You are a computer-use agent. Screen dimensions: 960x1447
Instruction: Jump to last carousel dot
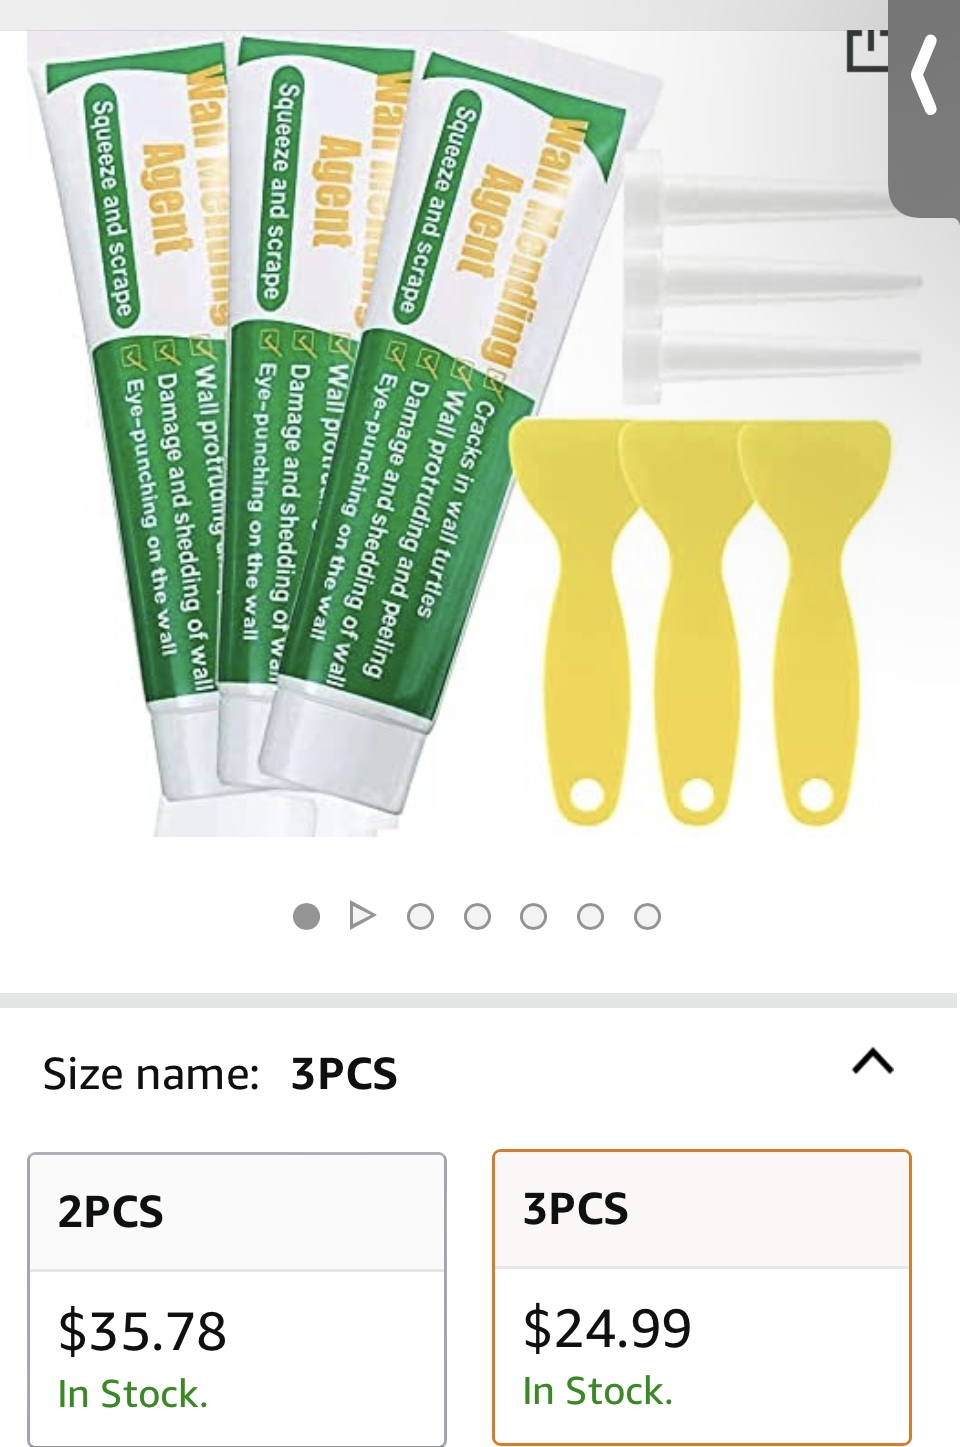pyautogui.click(x=647, y=916)
